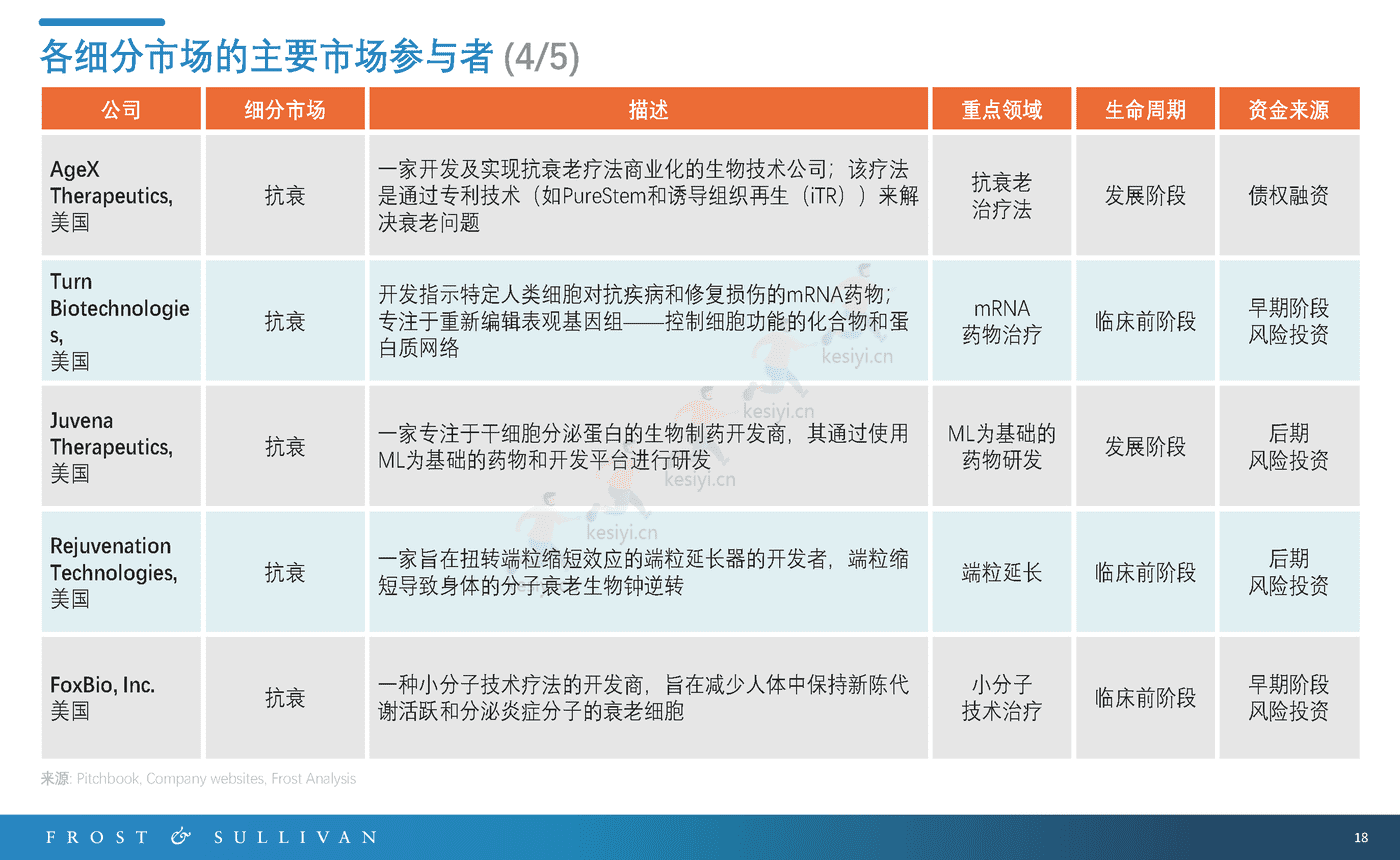Click 临床前阶段 in the FoxBio row
Screen dimensions: 1400x860
(x=1145, y=697)
